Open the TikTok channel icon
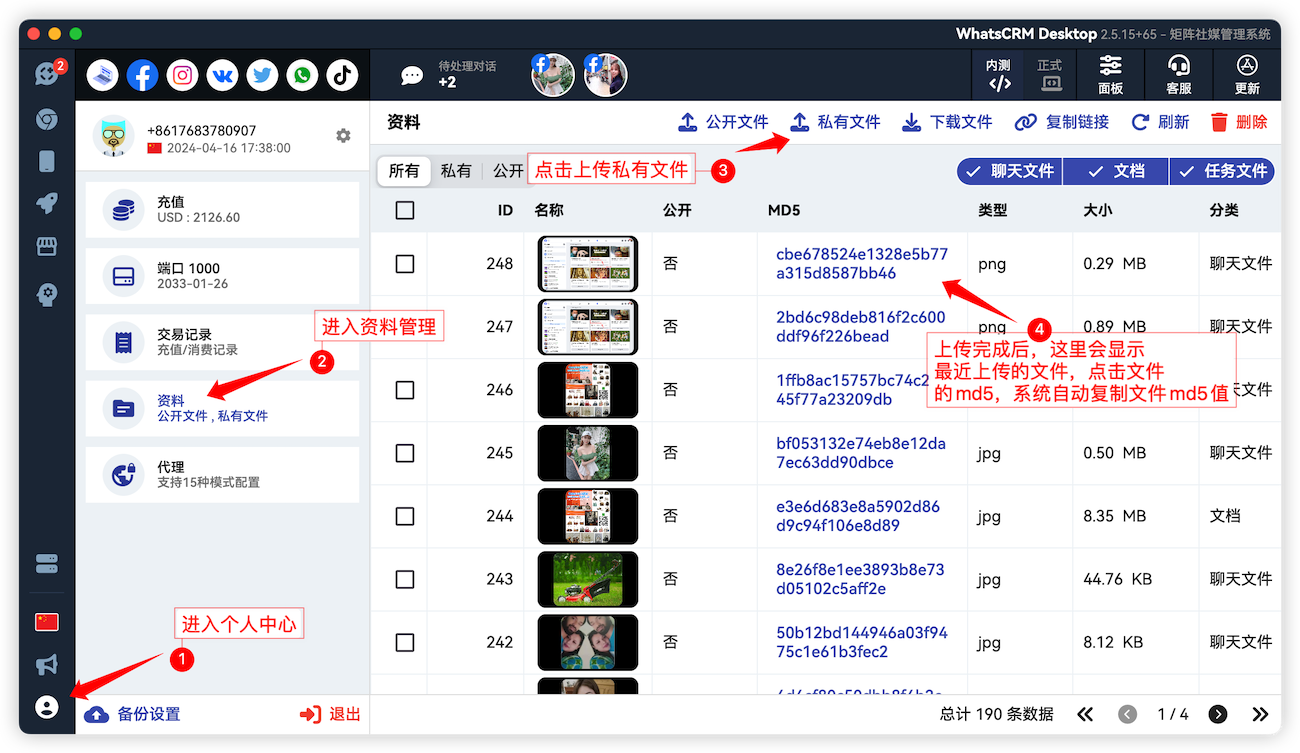1300x753 pixels. pyautogui.click(x=342, y=75)
